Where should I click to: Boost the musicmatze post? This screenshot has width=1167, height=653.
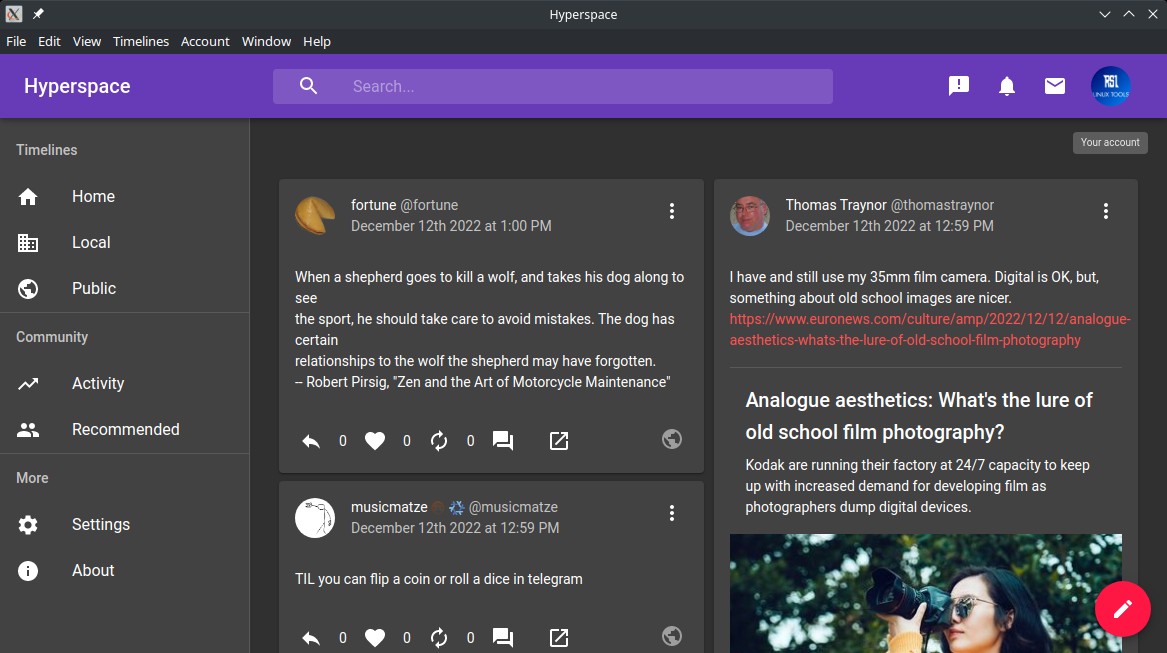point(439,637)
